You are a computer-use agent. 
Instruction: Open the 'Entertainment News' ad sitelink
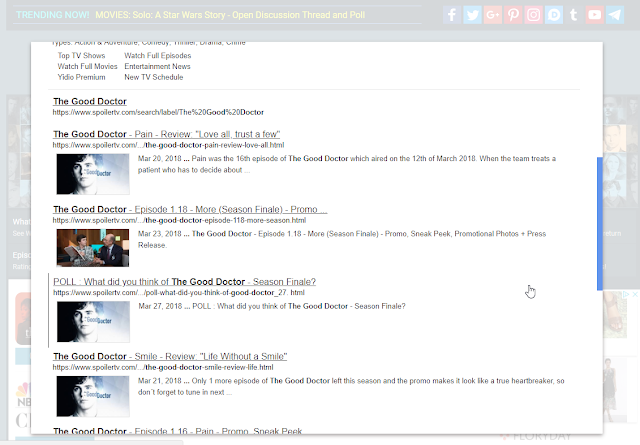click(x=157, y=66)
